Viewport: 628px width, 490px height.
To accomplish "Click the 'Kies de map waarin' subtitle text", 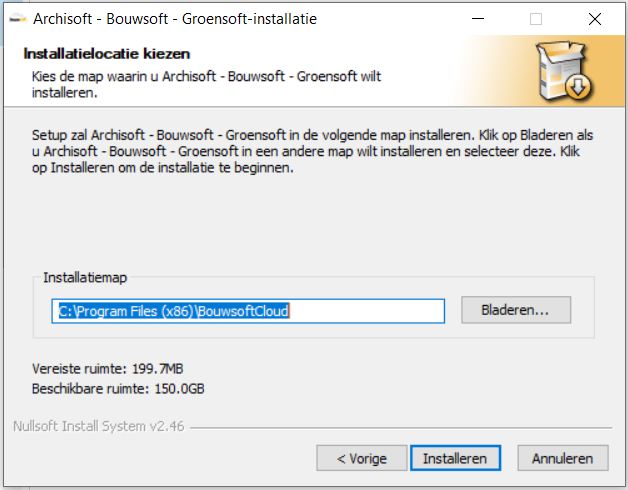I will point(206,84).
